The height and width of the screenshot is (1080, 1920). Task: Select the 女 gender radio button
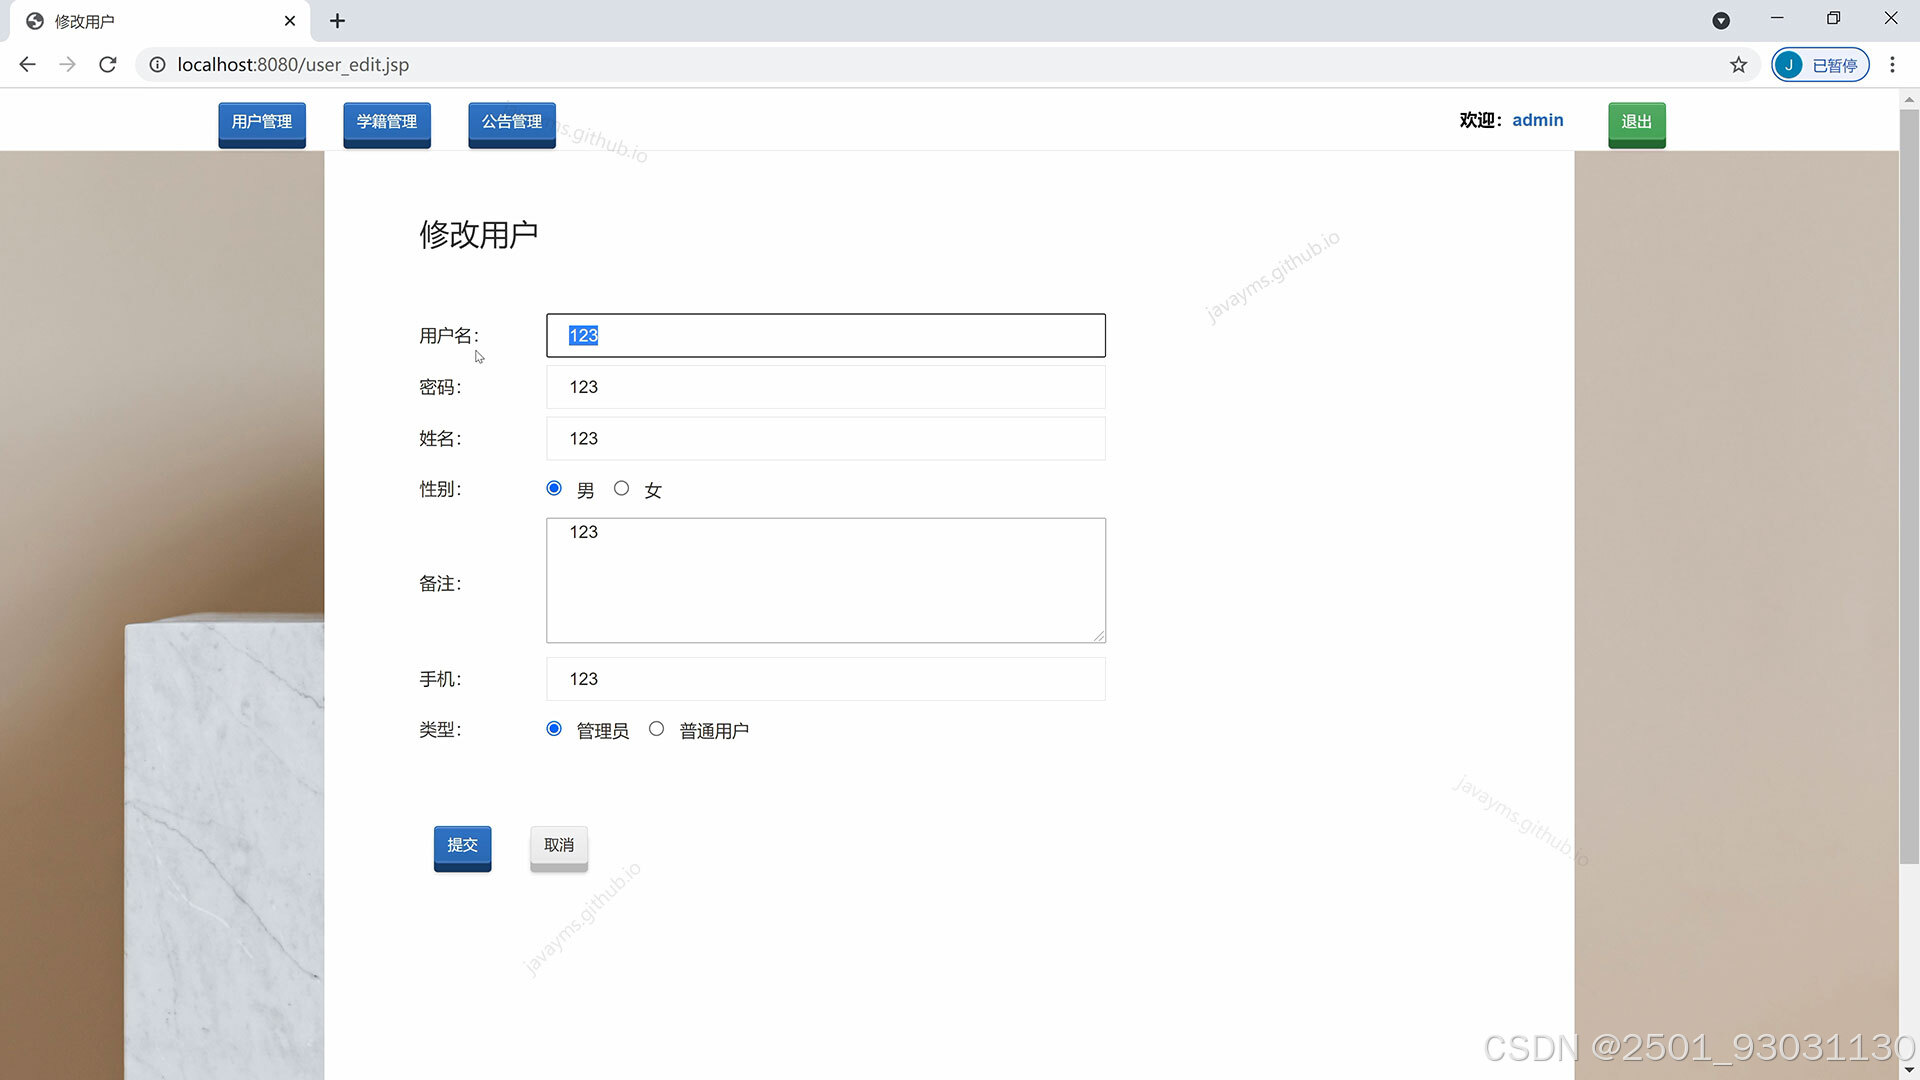click(x=621, y=488)
